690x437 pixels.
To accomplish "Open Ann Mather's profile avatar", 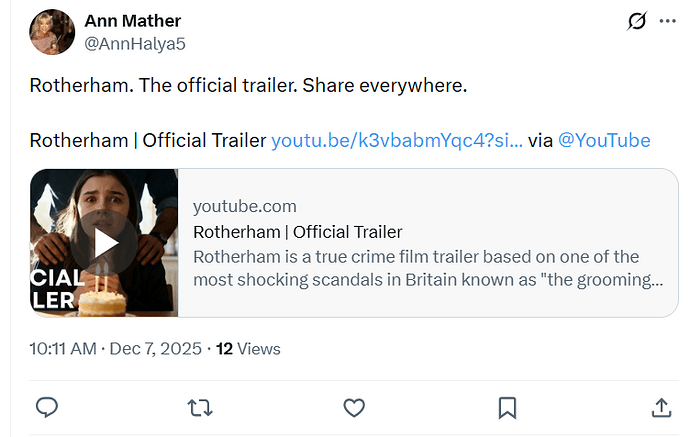I will tap(52, 32).
